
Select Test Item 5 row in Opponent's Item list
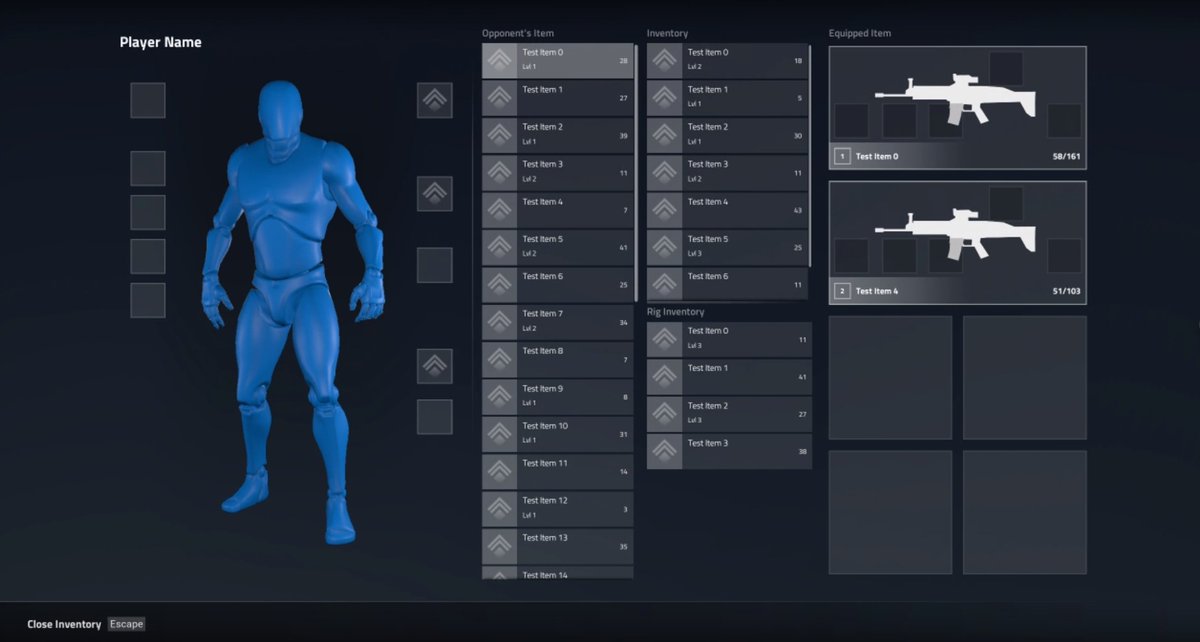[x=557, y=248]
